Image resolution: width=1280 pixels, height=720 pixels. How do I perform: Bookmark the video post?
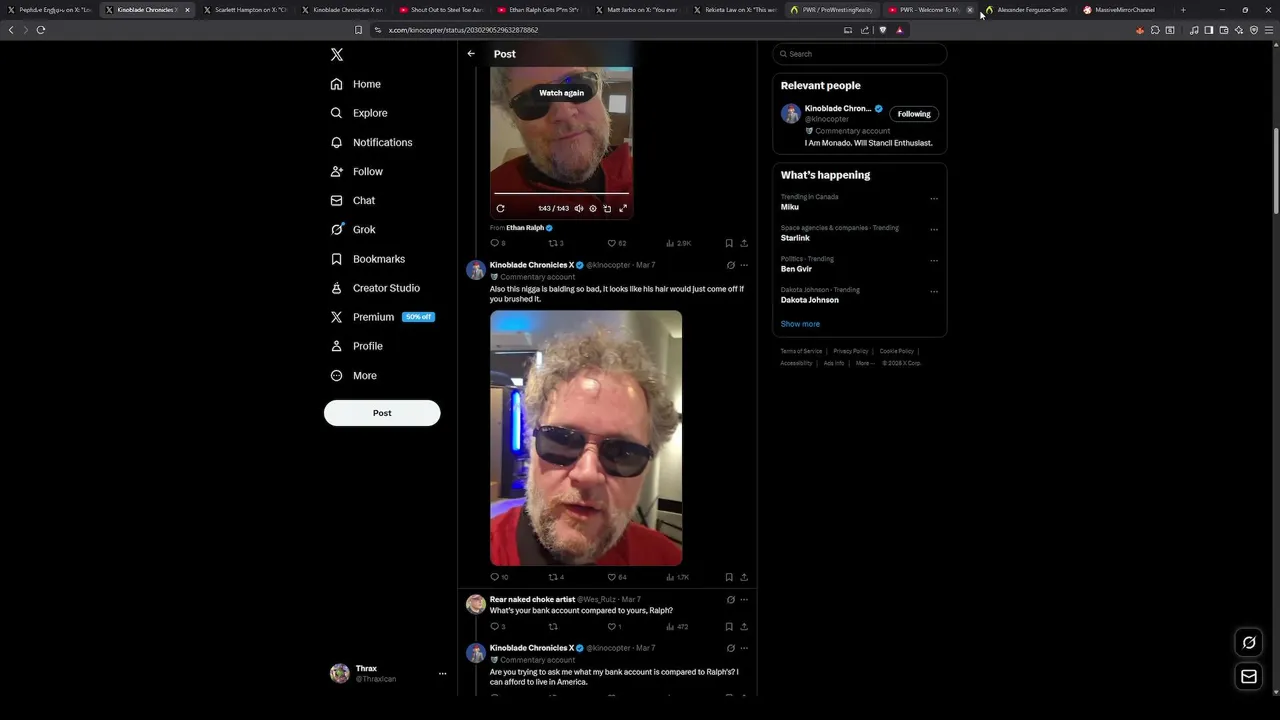[729, 243]
